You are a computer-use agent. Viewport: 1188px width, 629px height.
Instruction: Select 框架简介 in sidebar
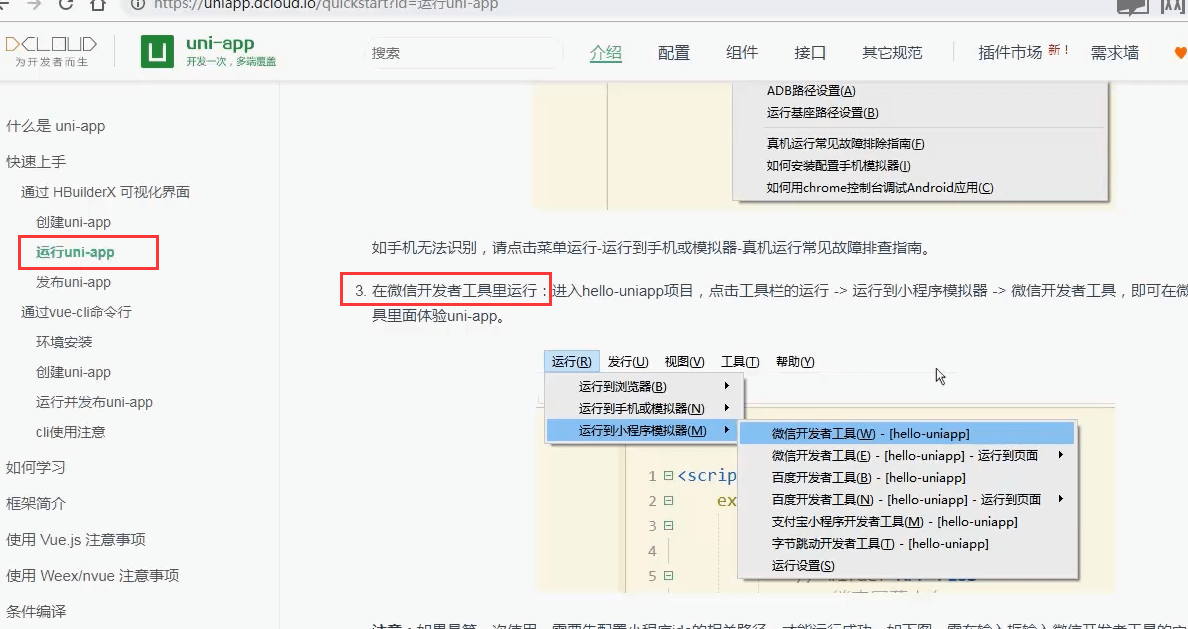coord(36,503)
